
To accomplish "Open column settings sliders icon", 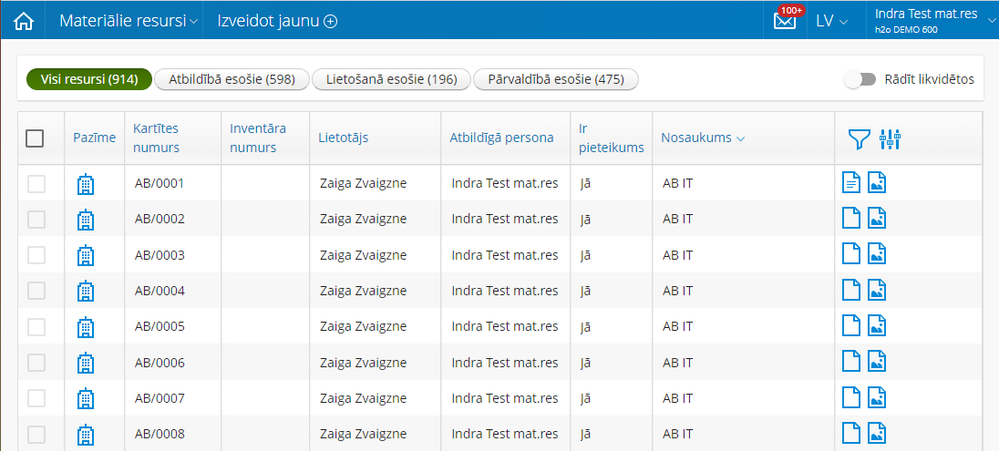I will pos(890,140).
